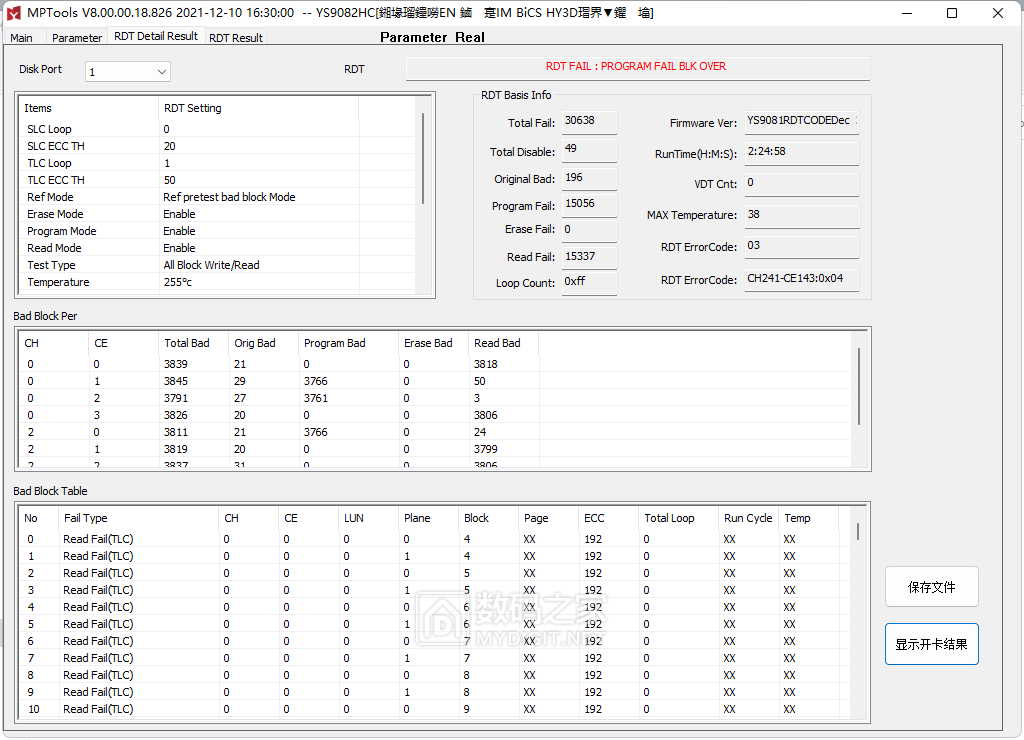Click the Total Fail value field
Viewport: 1024px width, 740px height.
tap(589, 121)
